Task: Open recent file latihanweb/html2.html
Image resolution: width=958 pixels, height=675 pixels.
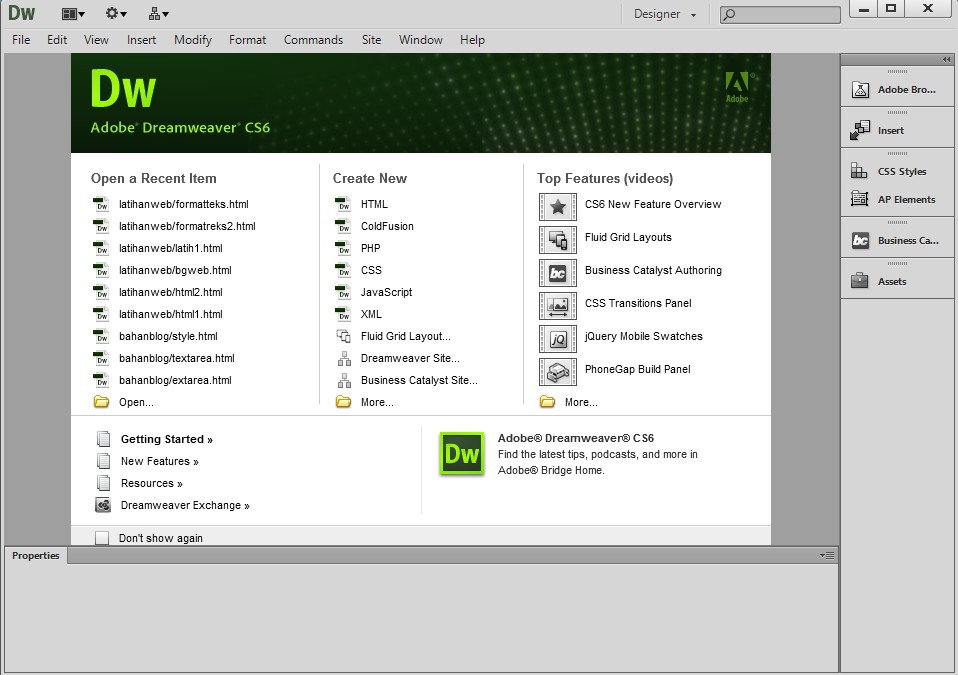Action: coord(170,292)
